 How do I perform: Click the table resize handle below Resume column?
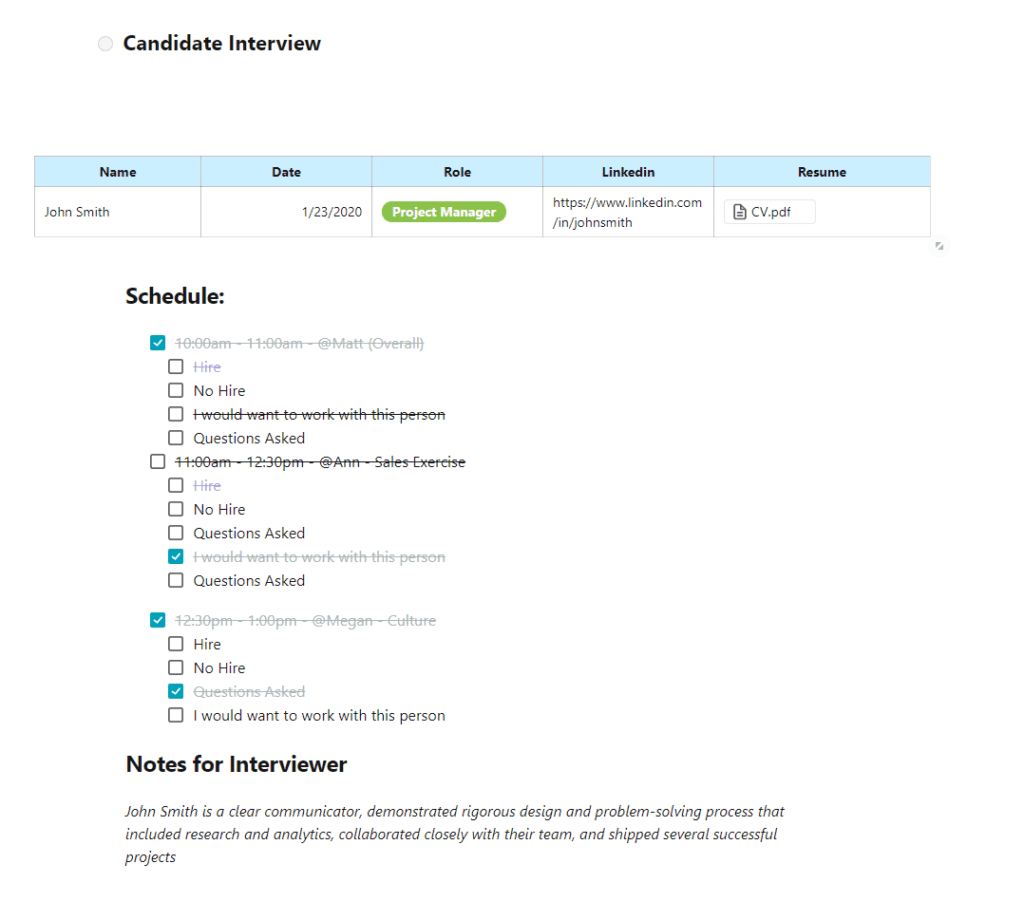(x=939, y=246)
